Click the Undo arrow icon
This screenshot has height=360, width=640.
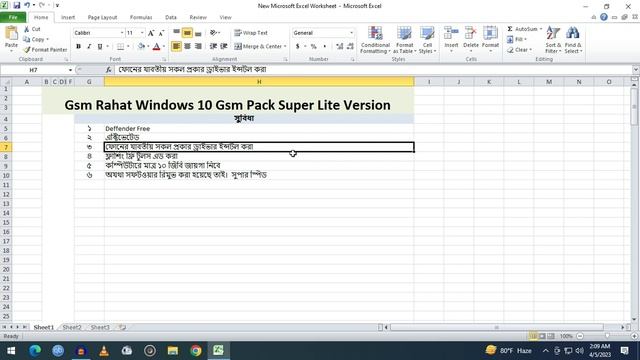[27, 5]
